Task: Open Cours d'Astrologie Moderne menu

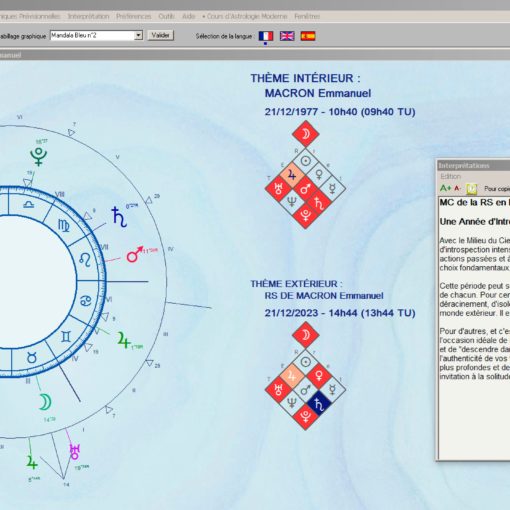Action: pos(245,16)
